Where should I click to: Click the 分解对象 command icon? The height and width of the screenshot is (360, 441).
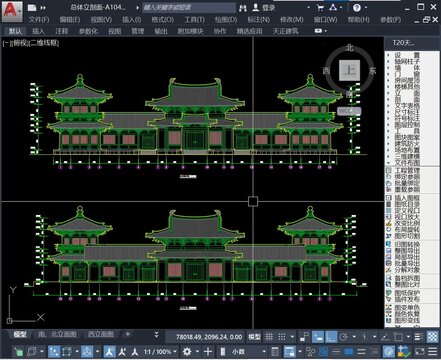389,270
